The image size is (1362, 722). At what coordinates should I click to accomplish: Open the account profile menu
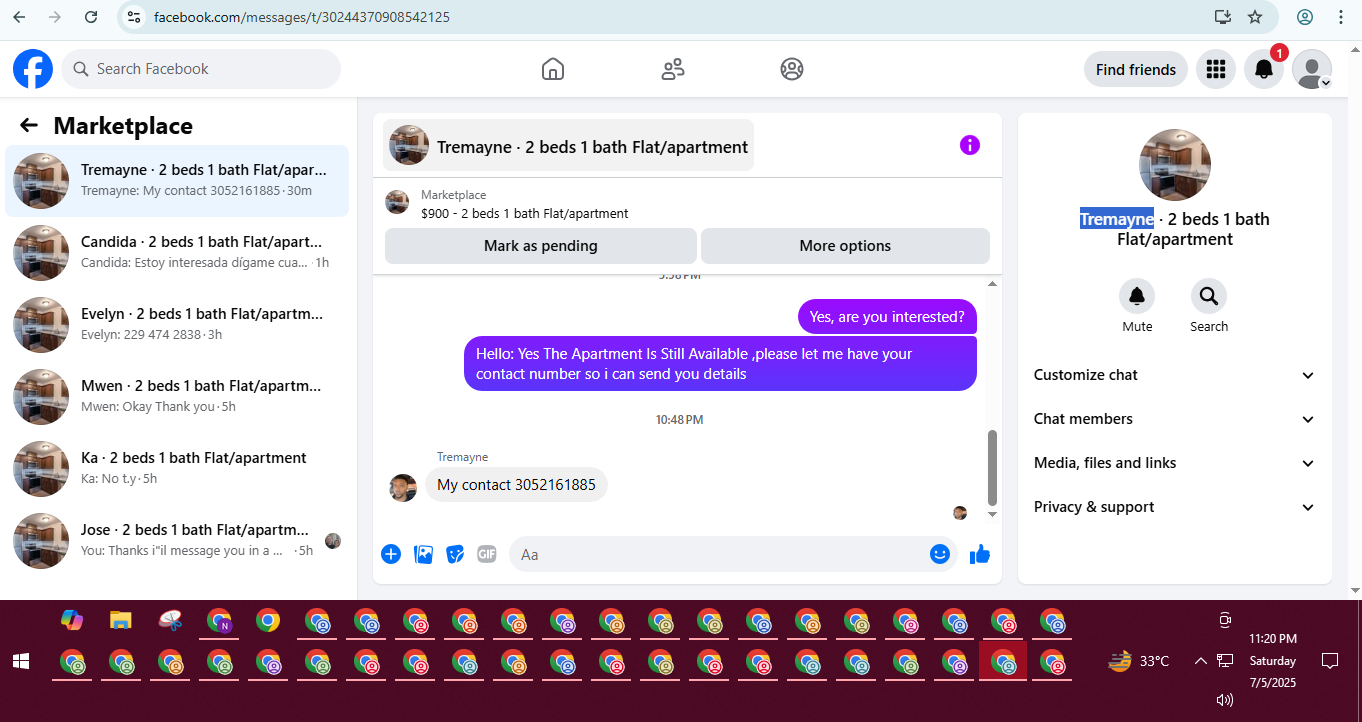[x=1312, y=69]
